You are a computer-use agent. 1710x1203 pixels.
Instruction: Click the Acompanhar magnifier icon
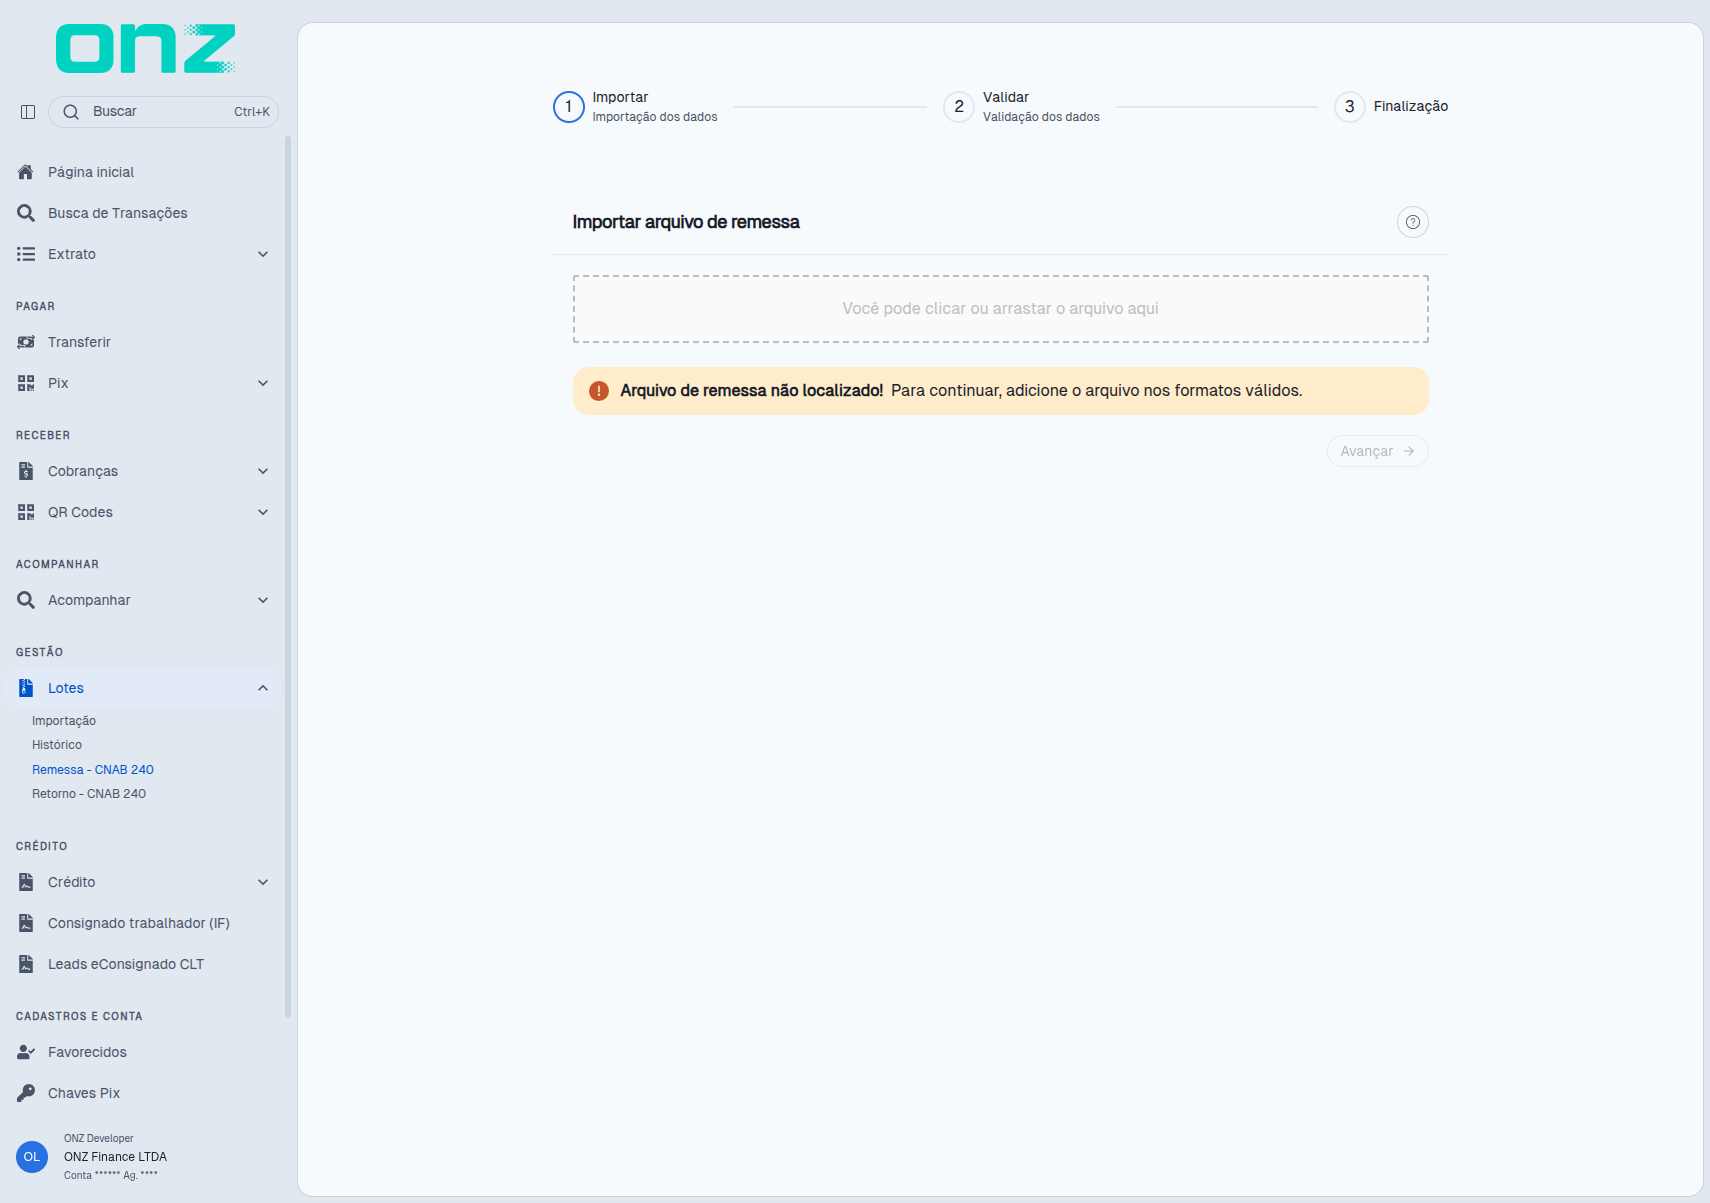point(26,600)
